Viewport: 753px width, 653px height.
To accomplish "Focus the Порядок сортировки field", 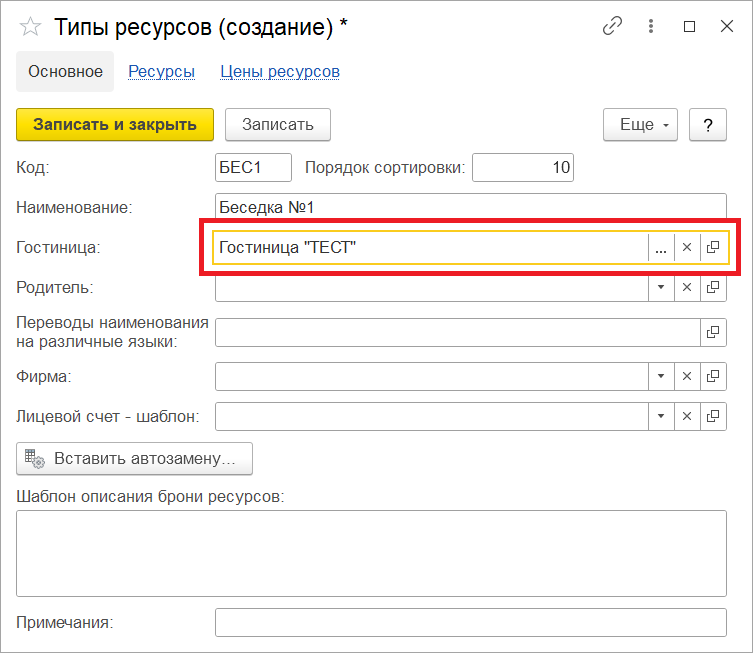I will pyautogui.click(x=523, y=168).
